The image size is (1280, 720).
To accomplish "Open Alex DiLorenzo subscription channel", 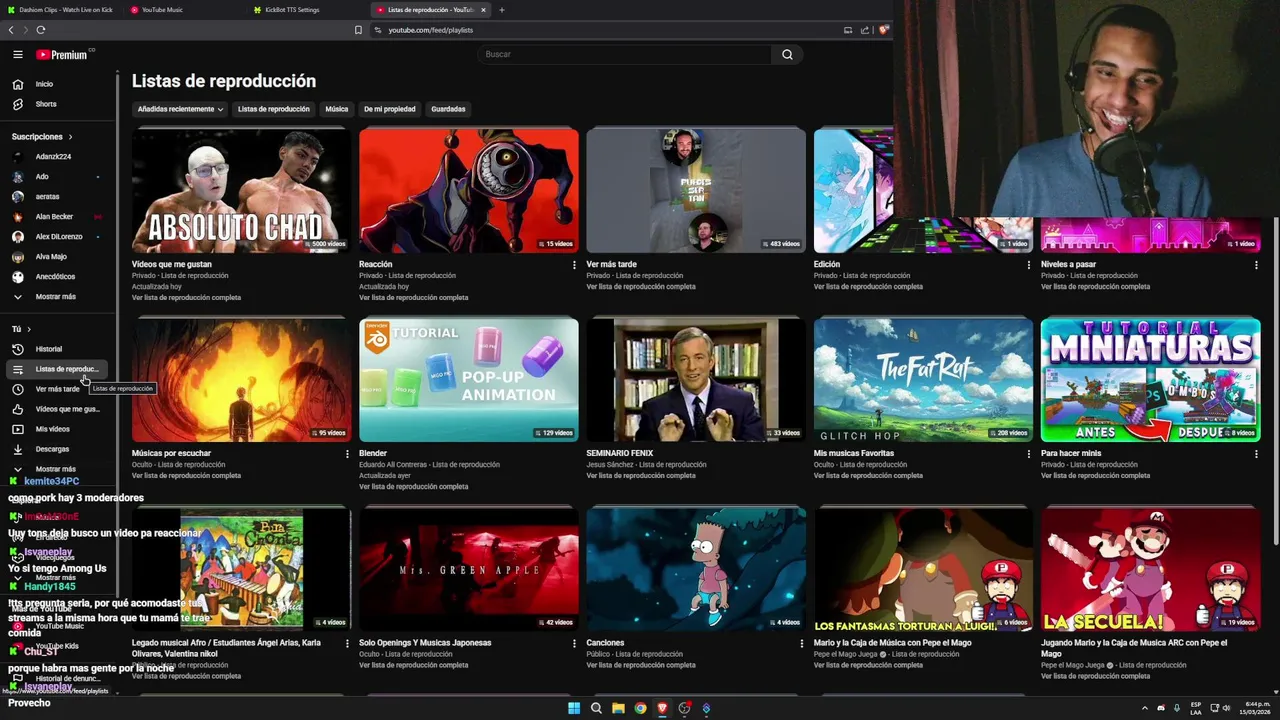I will pyautogui.click(x=58, y=237).
